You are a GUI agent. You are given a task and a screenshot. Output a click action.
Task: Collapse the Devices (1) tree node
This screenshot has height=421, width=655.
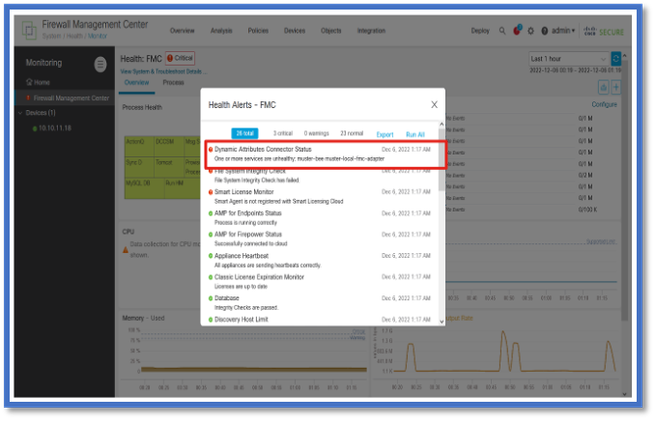coord(20,113)
